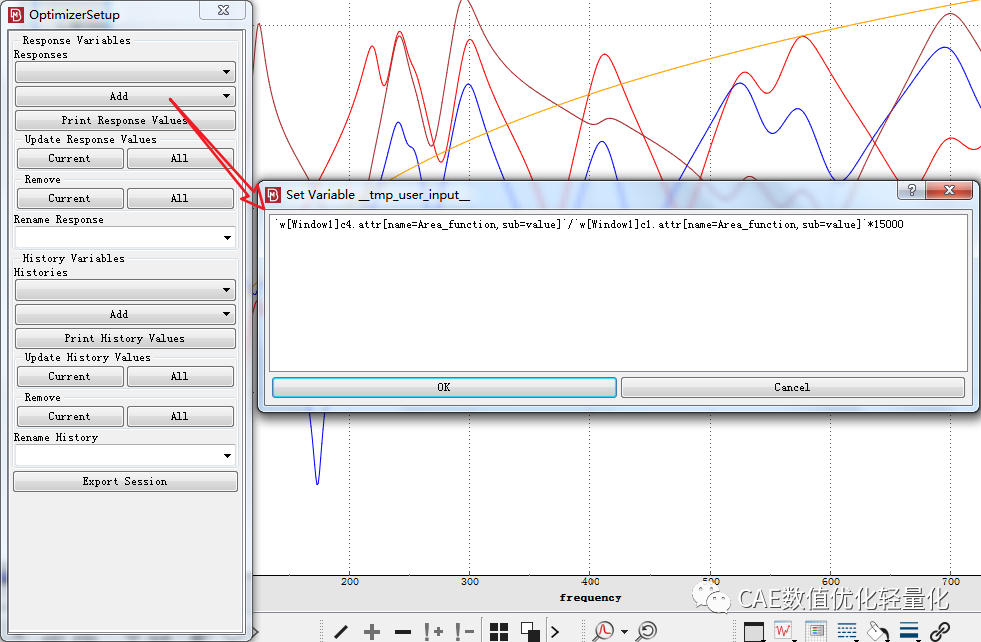Click Current under Update History Values
Screen dimensions: 981x642
coord(70,377)
